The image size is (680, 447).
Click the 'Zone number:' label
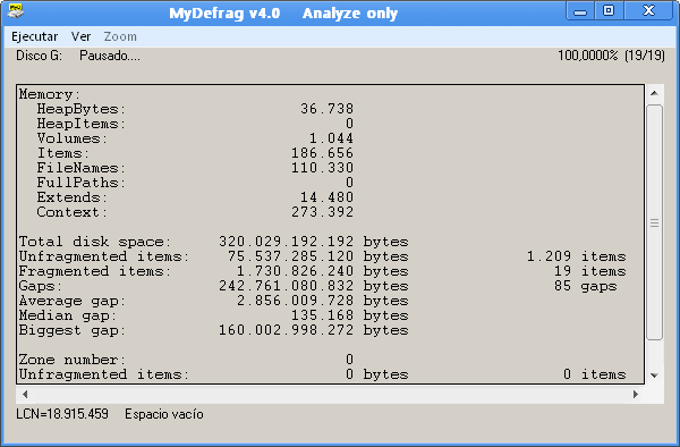tap(72, 360)
